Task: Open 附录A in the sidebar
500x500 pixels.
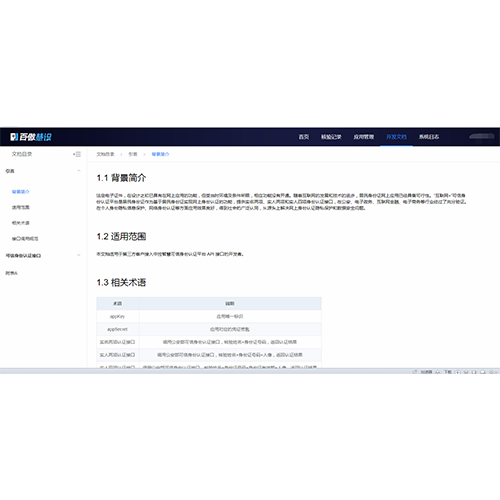Action: click(11, 273)
